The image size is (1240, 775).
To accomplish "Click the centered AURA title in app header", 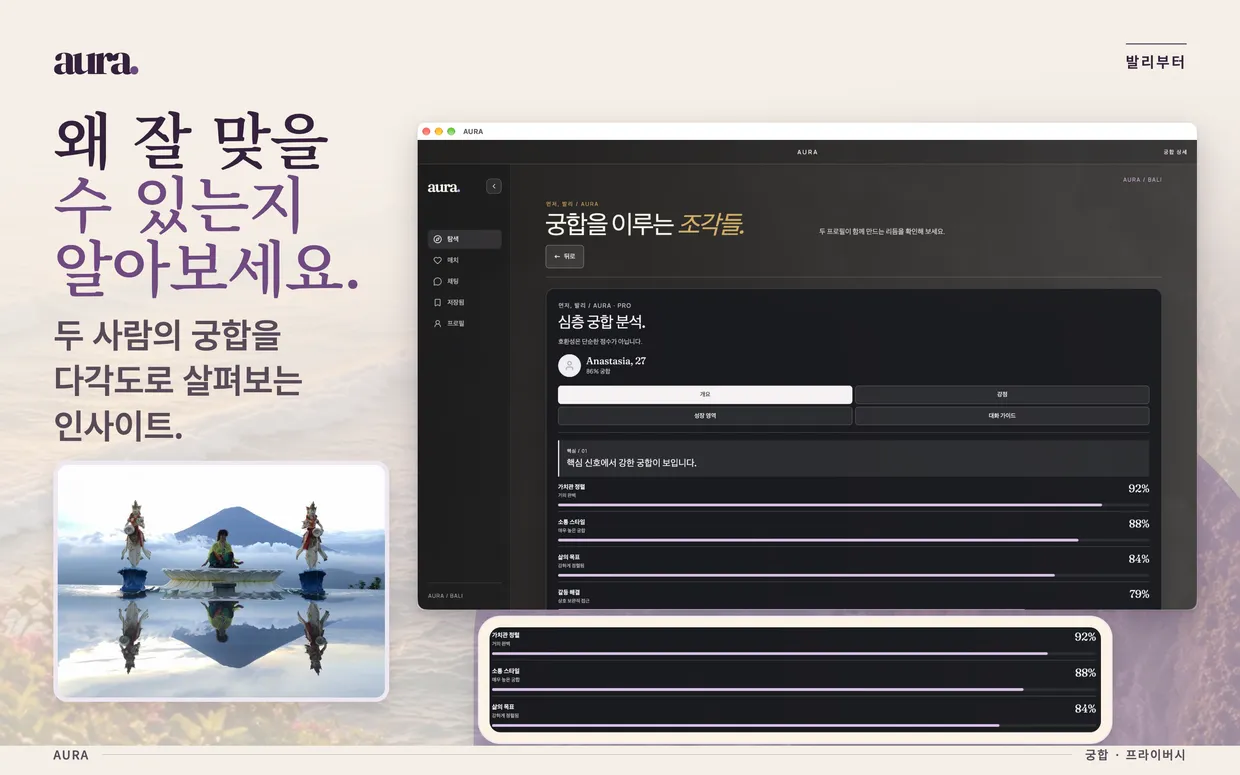I will pyautogui.click(x=807, y=152).
